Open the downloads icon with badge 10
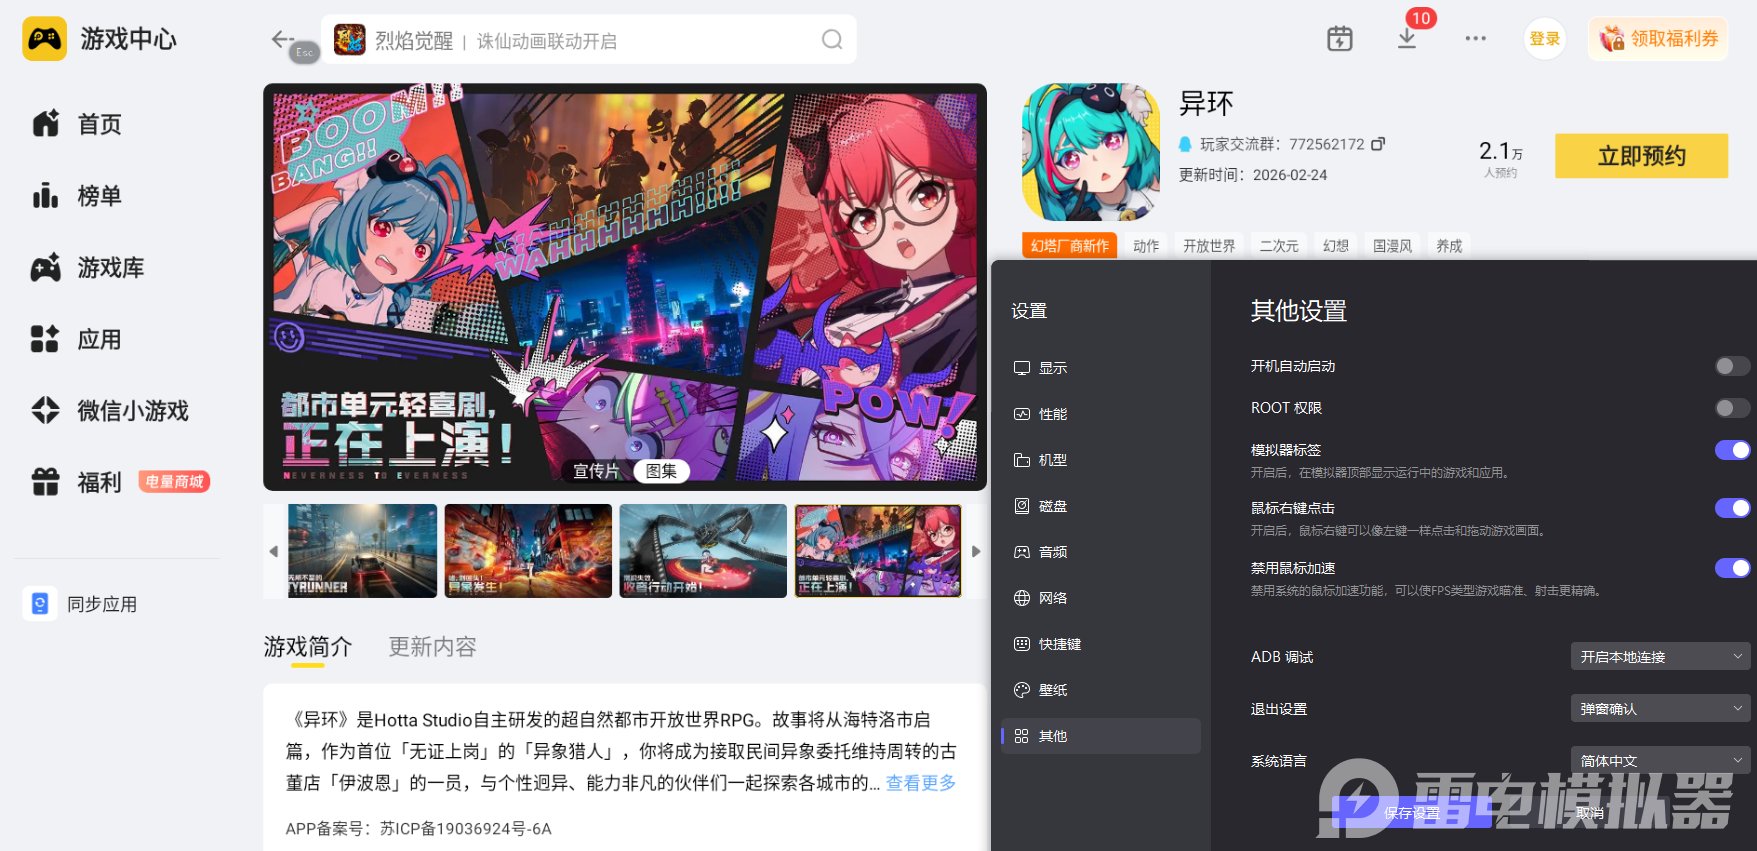This screenshot has width=1757, height=851. (x=1407, y=38)
